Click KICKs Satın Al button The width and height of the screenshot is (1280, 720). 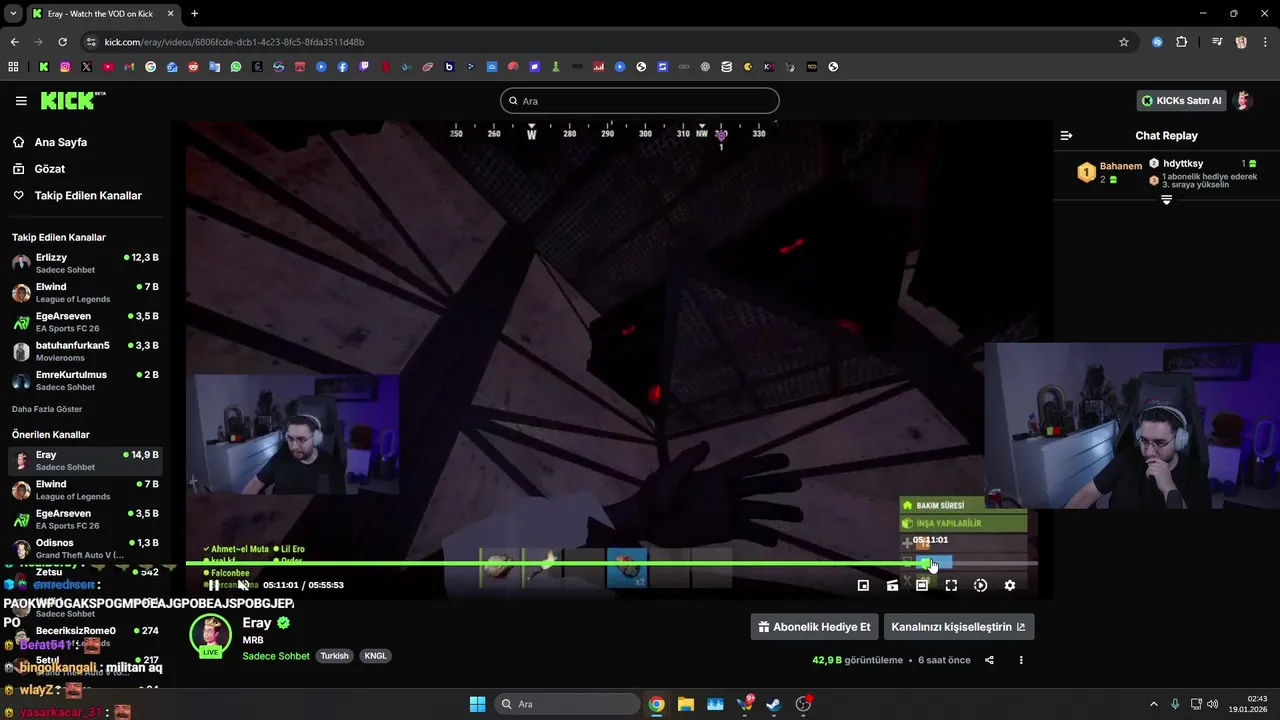pyautogui.click(x=1182, y=101)
